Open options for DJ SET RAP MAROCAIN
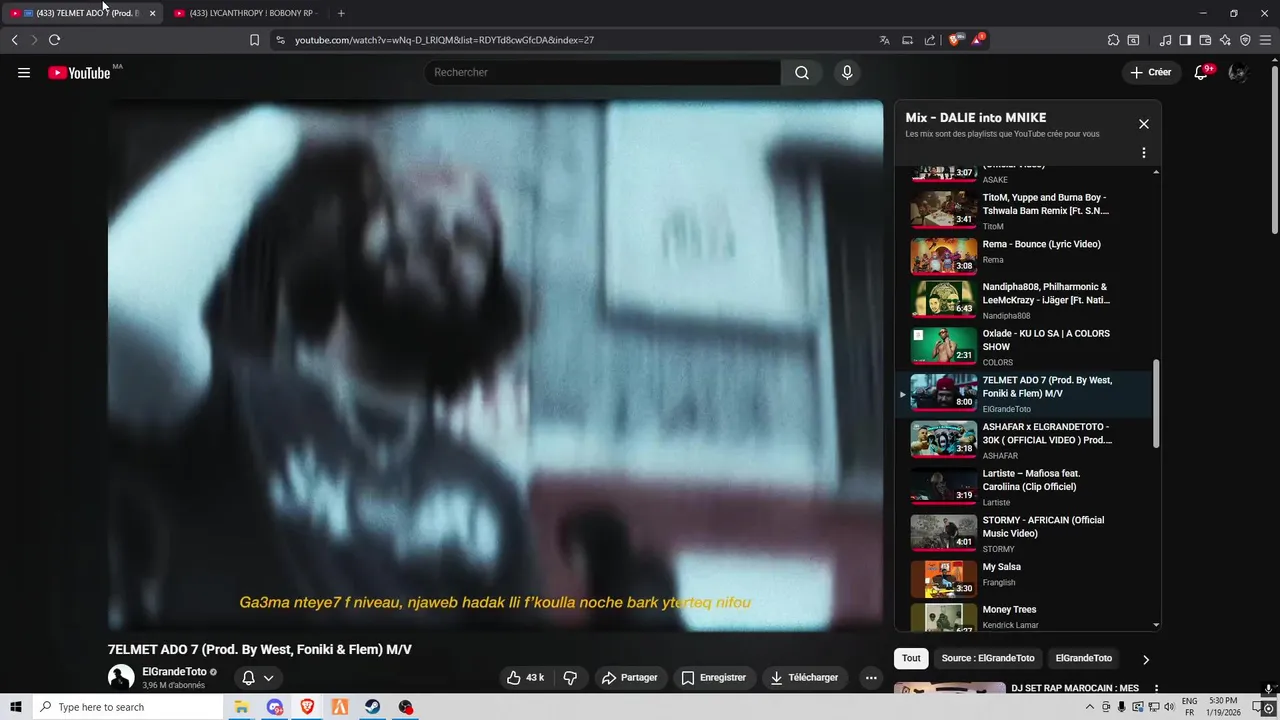This screenshot has height=720, width=1280. [x=1157, y=689]
